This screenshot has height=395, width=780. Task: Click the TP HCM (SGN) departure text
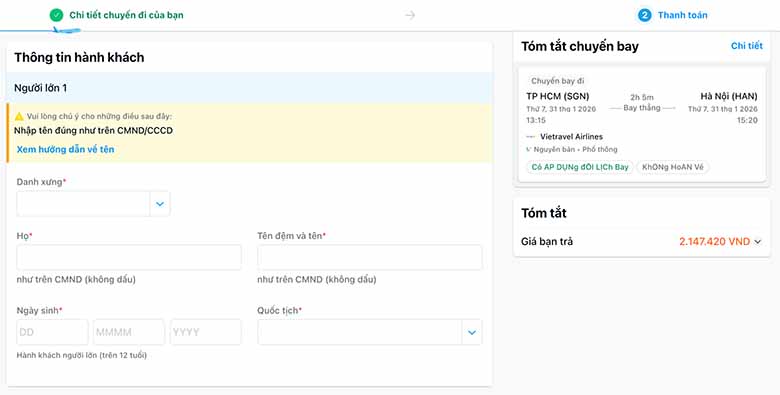[x=558, y=96]
